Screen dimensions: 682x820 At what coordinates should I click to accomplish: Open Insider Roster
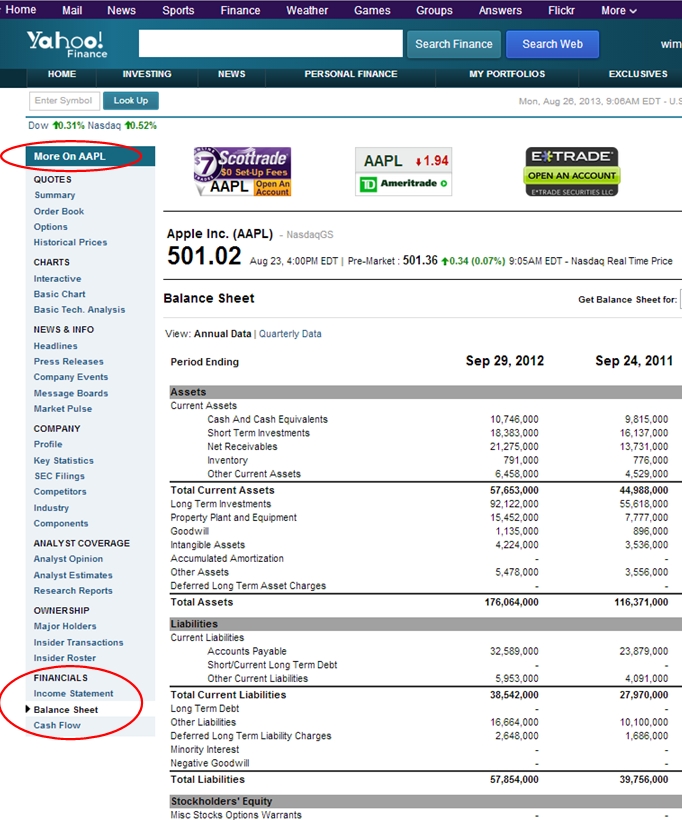click(x=65, y=658)
